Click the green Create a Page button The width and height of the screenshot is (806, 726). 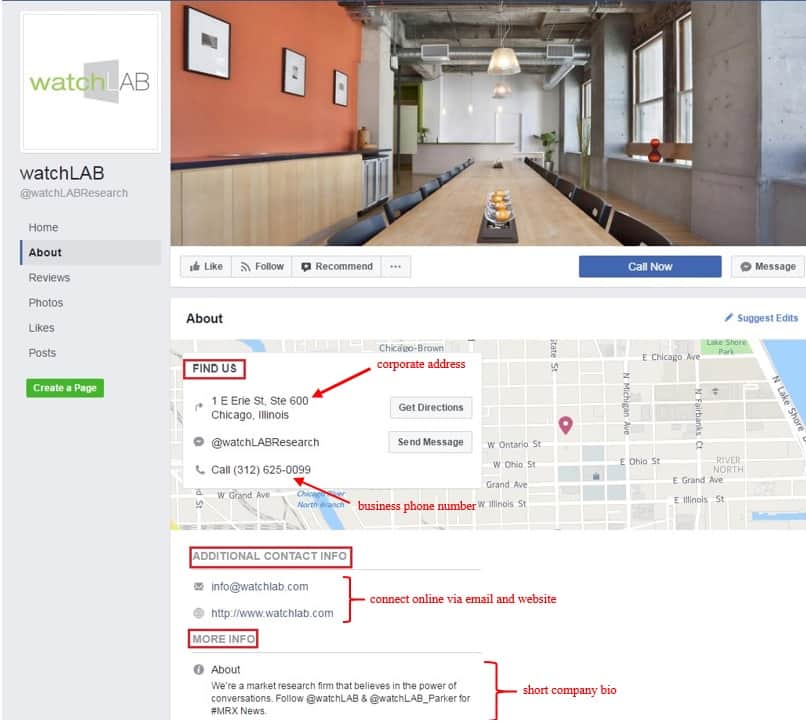click(65, 388)
